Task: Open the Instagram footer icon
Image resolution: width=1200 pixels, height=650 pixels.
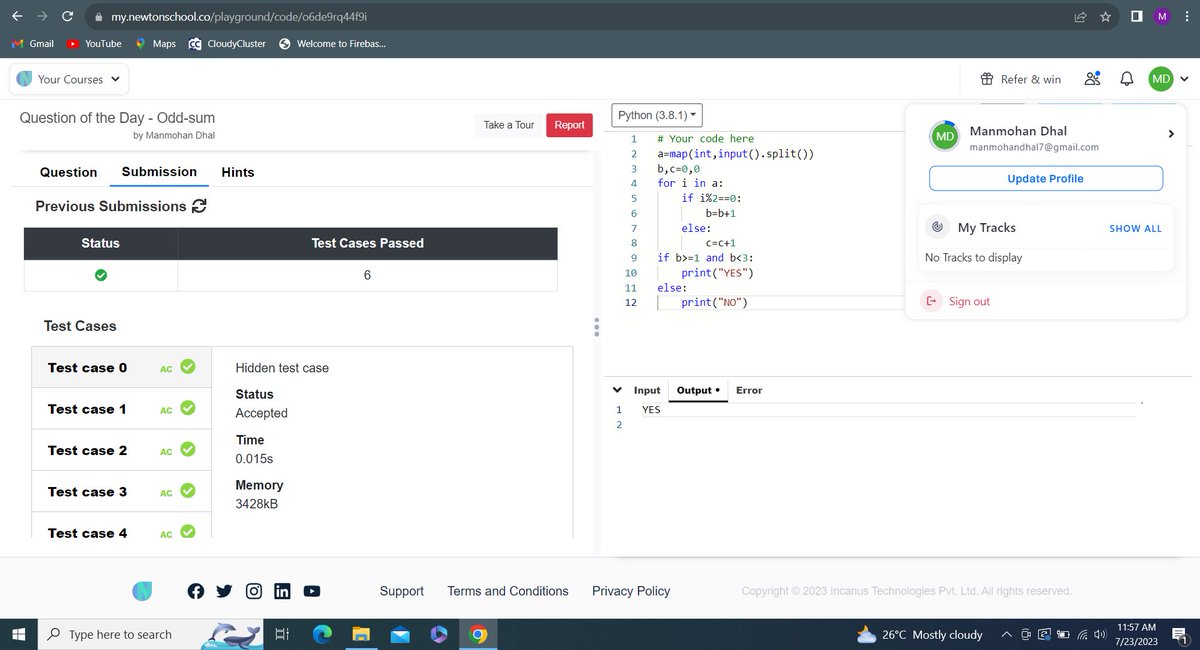Action: pos(254,591)
